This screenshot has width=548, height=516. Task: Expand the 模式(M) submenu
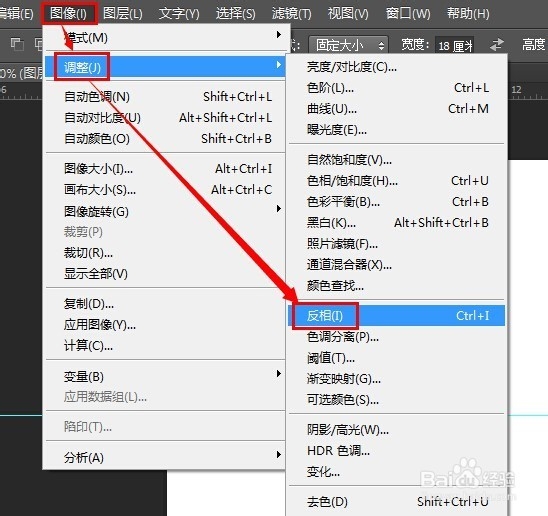tap(166, 37)
